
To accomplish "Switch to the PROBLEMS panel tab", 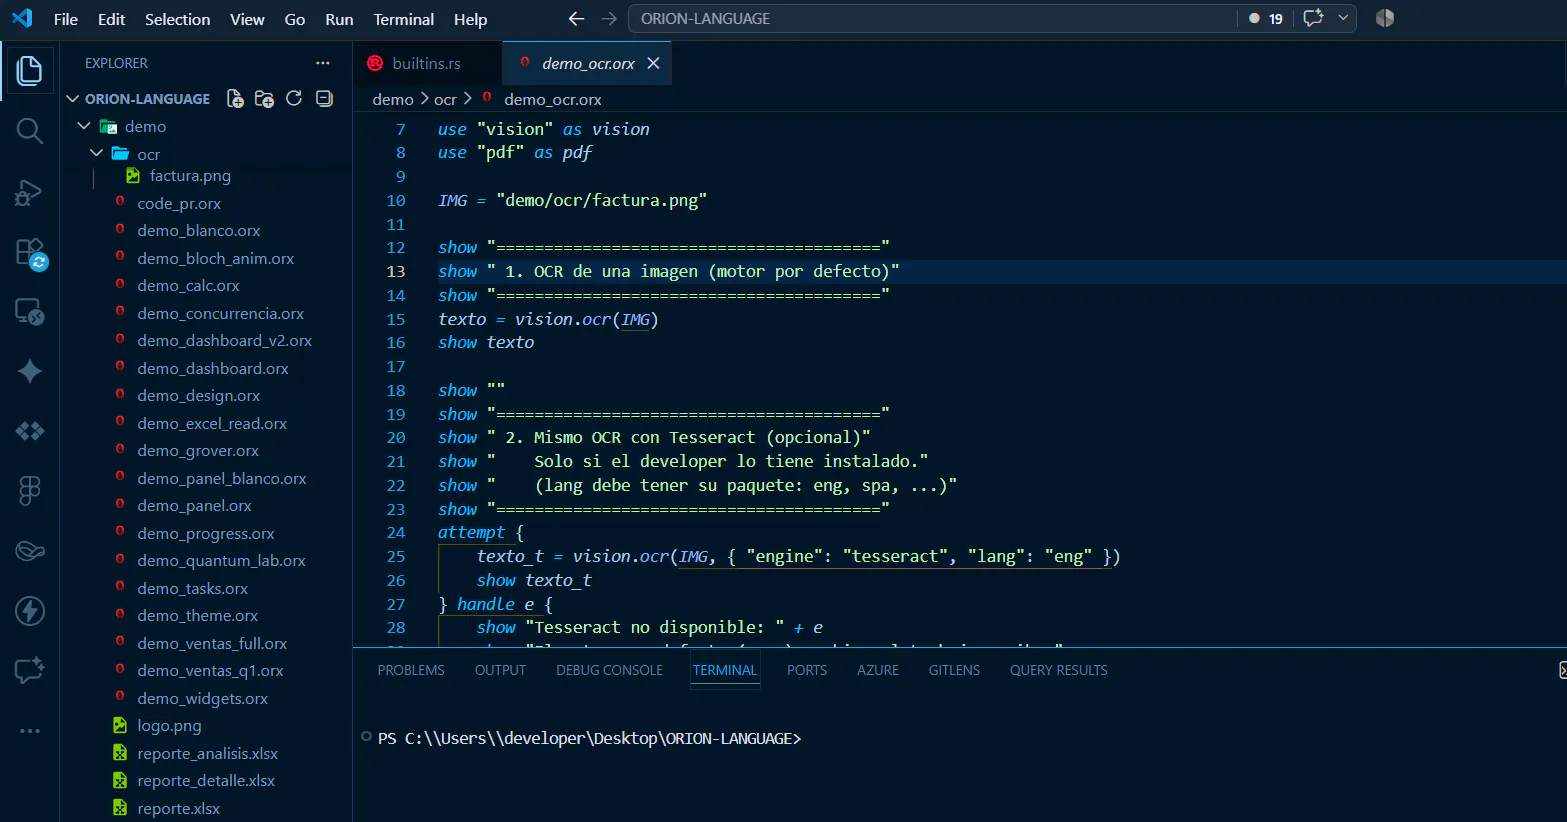I will (x=411, y=670).
